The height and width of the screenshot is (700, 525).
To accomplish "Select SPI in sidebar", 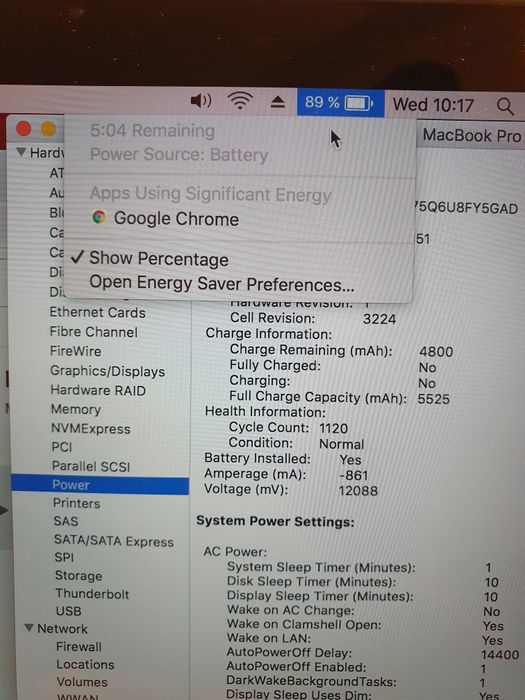I will point(64,557).
